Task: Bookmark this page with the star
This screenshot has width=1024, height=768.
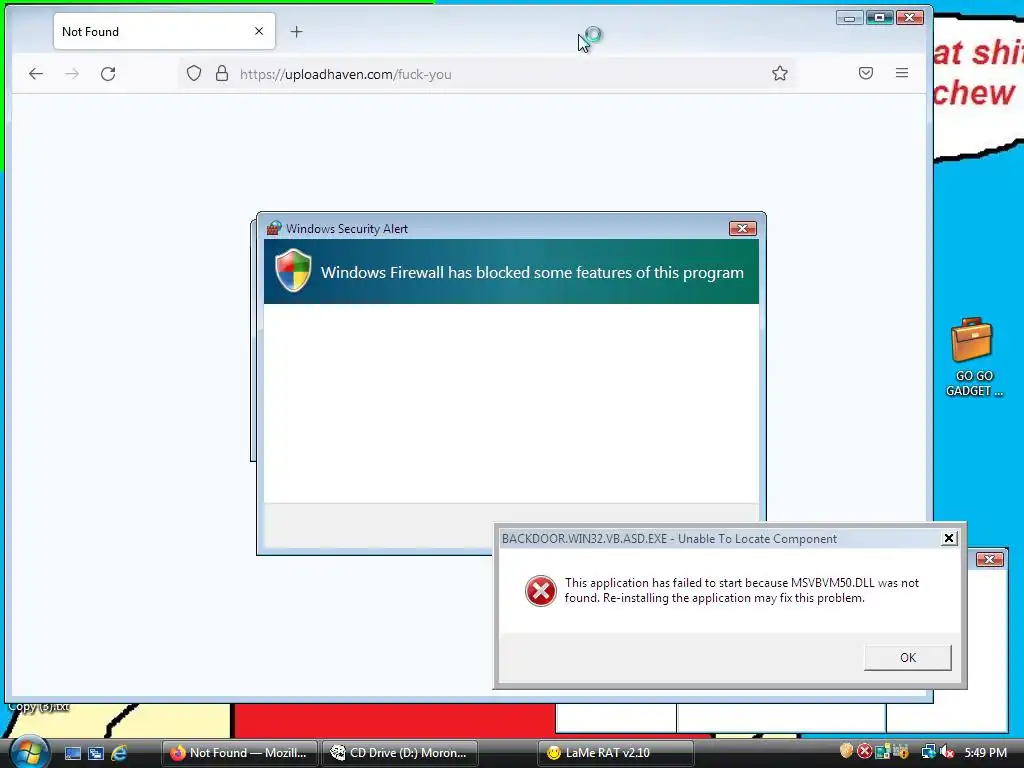Action: (x=780, y=73)
